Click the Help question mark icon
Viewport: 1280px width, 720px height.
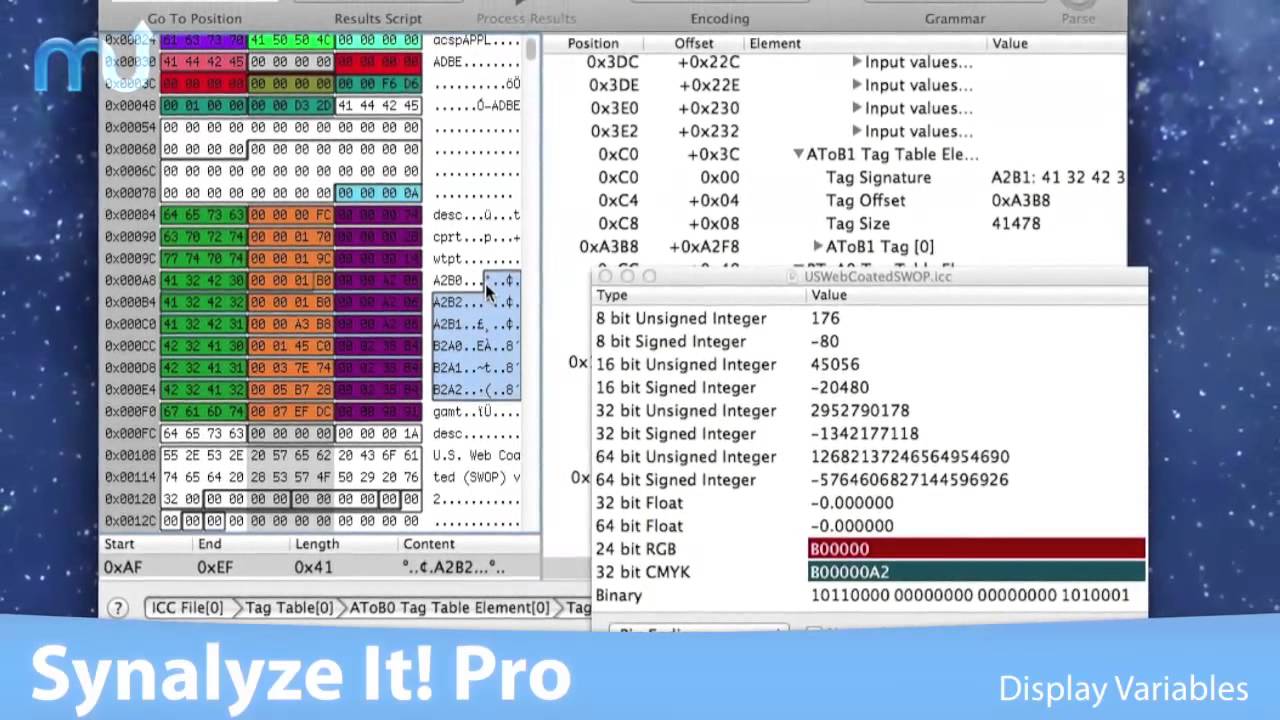point(117,607)
